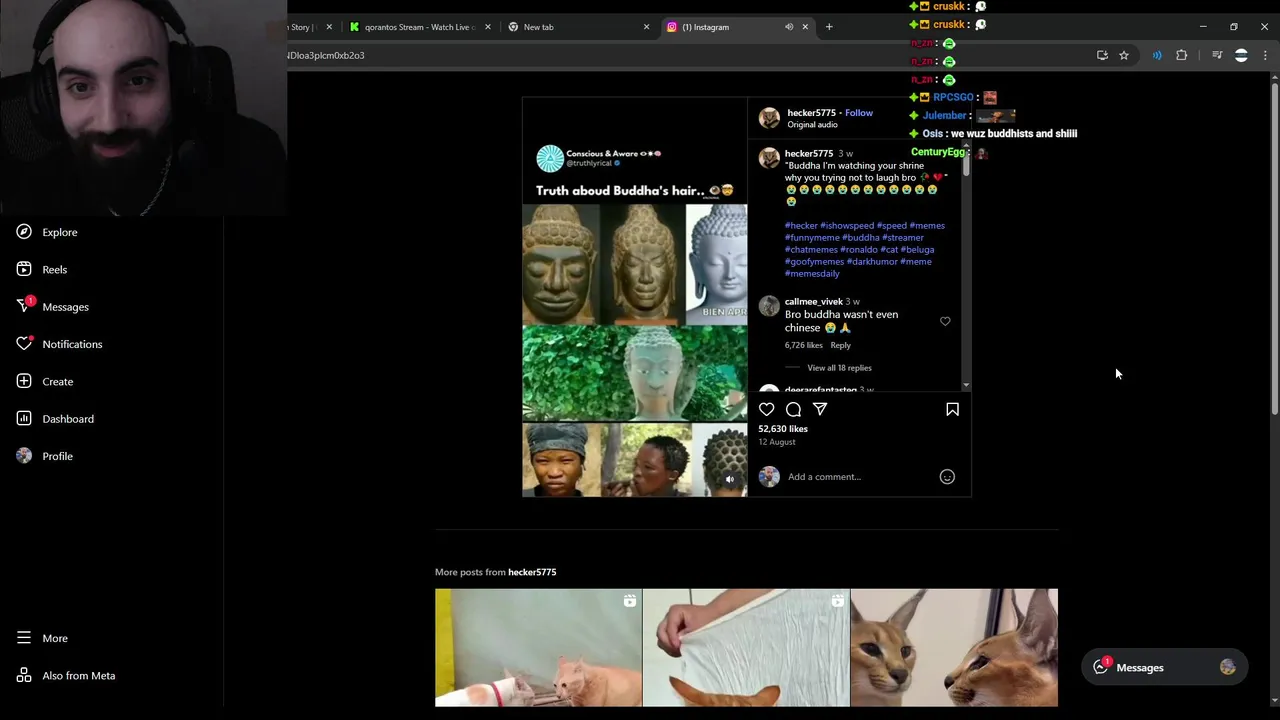
Task: Click the Add a comment field
Action: (858, 477)
